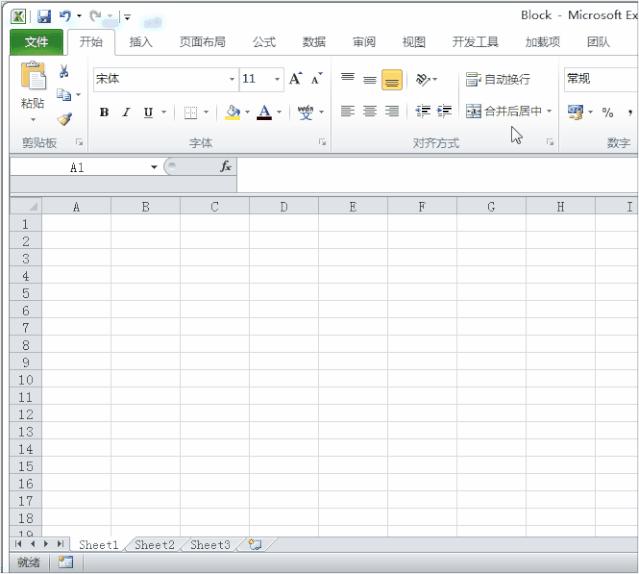639x574 pixels.
Task: Toggle Wrap Text (自动换行)
Action: 498,79
